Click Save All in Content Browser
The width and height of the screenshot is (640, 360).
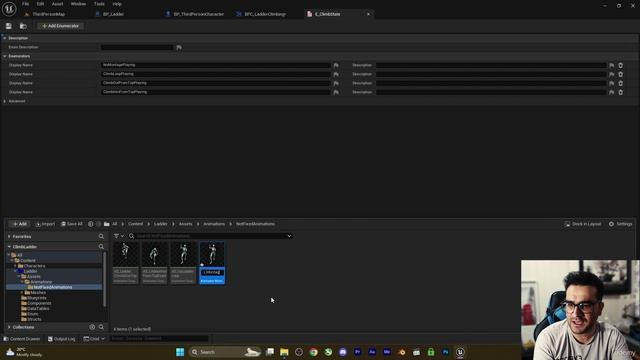point(71,224)
